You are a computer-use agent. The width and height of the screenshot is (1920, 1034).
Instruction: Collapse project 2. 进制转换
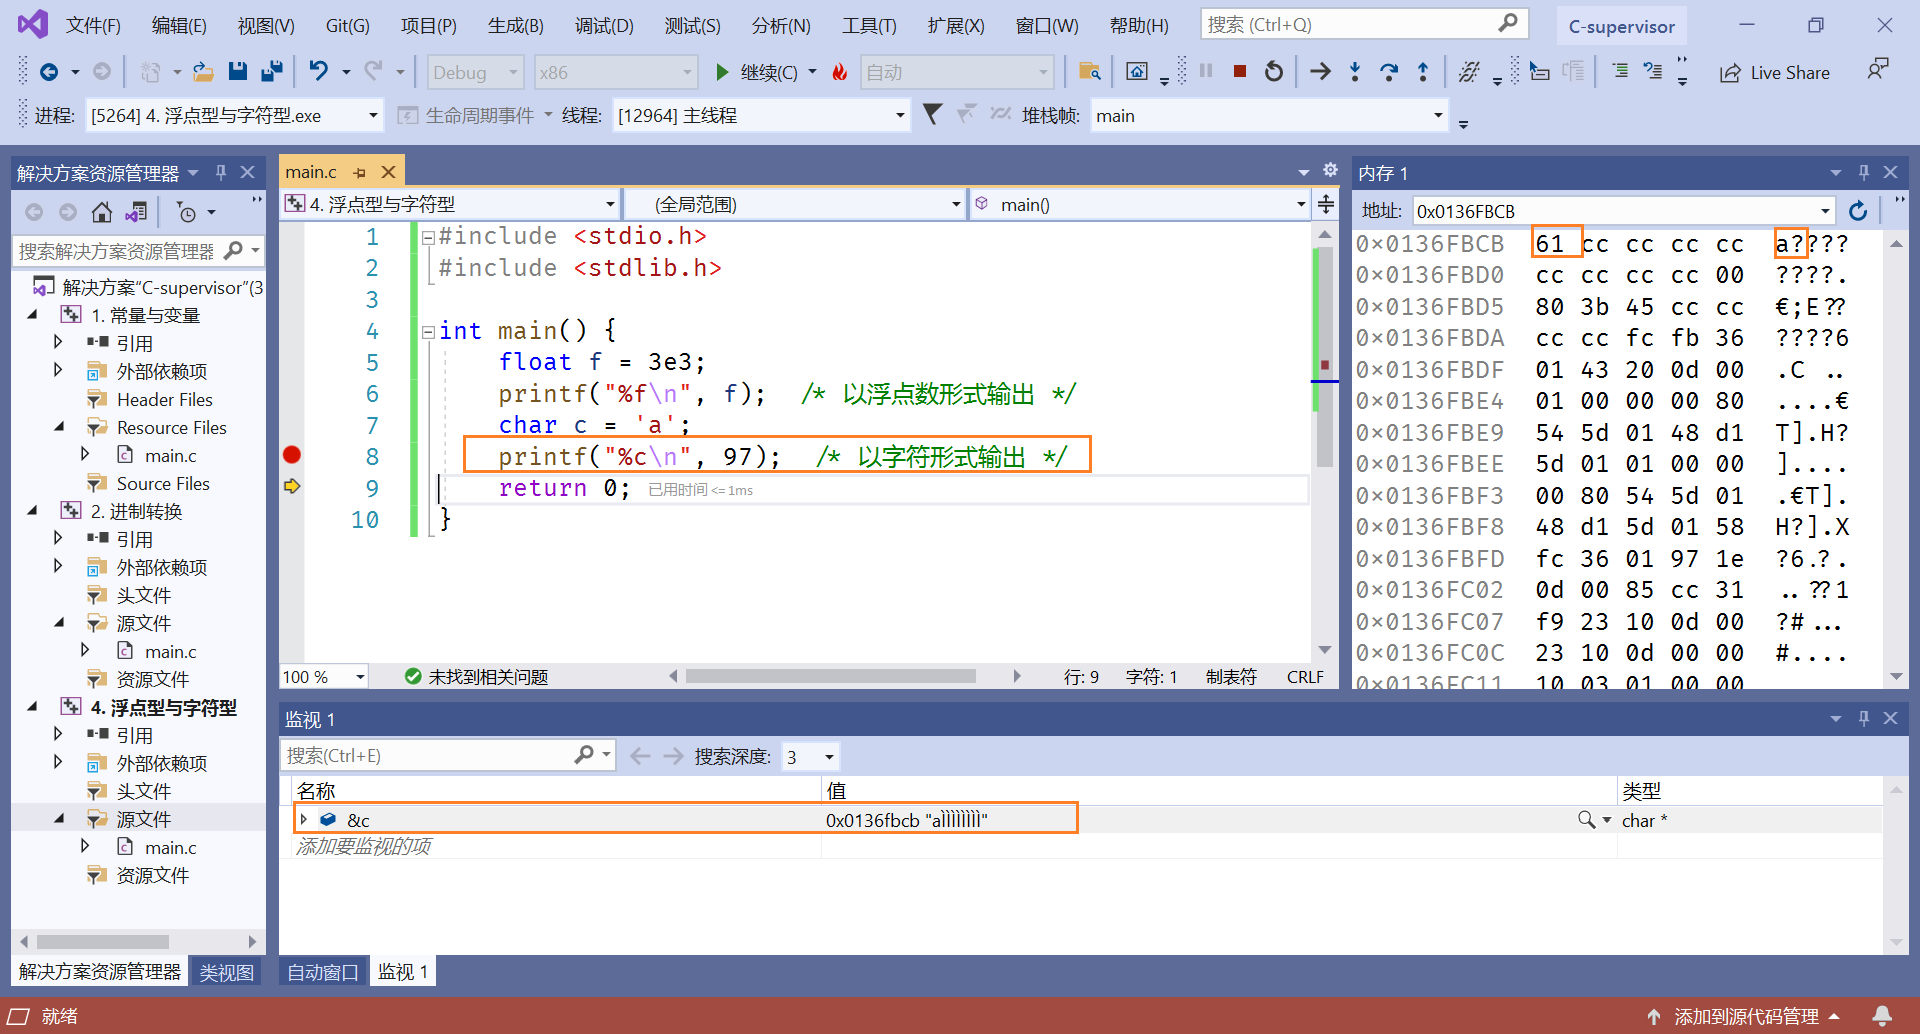click(33, 511)
